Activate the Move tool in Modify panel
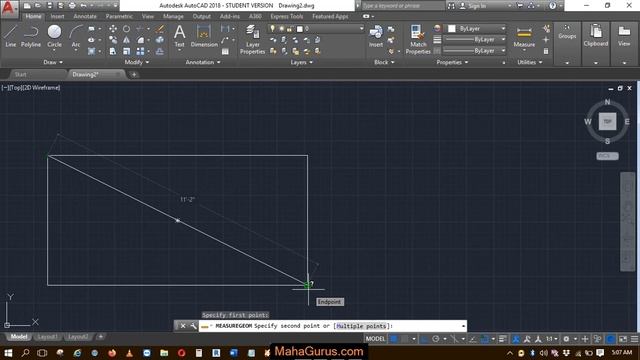The image size is (640, 360). click(113, 29)
